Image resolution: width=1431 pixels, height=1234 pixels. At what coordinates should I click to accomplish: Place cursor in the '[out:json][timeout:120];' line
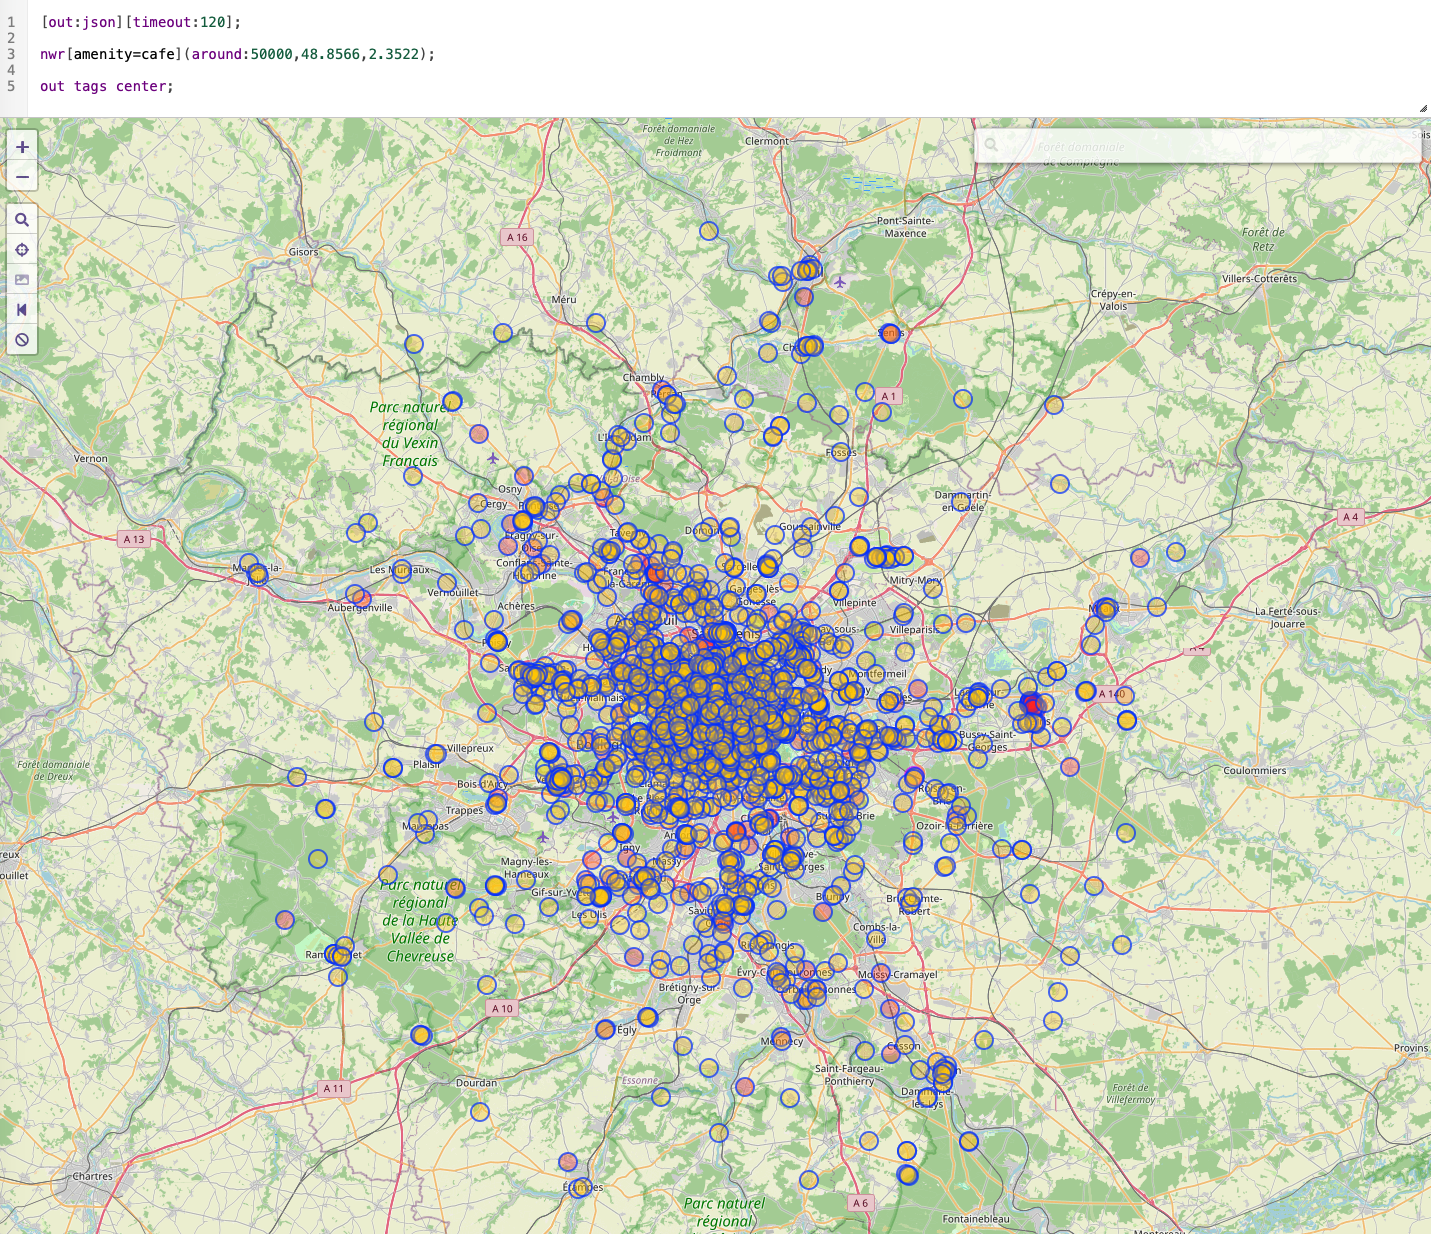point(140,22)
